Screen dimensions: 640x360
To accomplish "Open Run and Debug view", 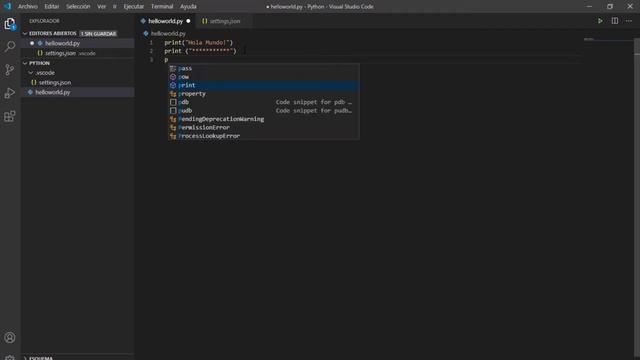I will coord(10,93).
